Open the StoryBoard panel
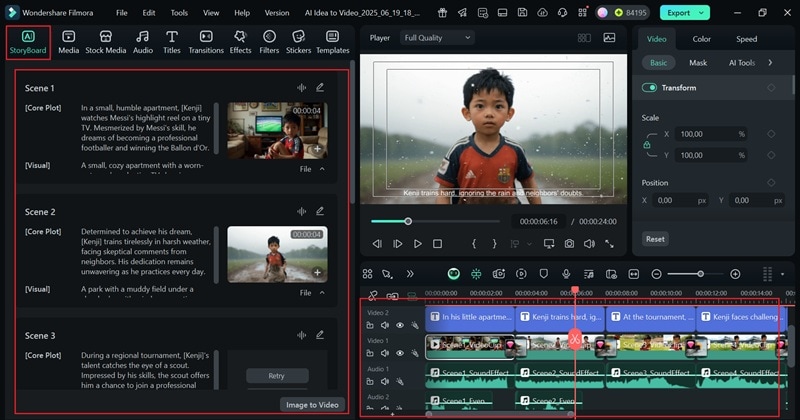The width and height of the screenshot is (800, 420). (x=28, y=42)
